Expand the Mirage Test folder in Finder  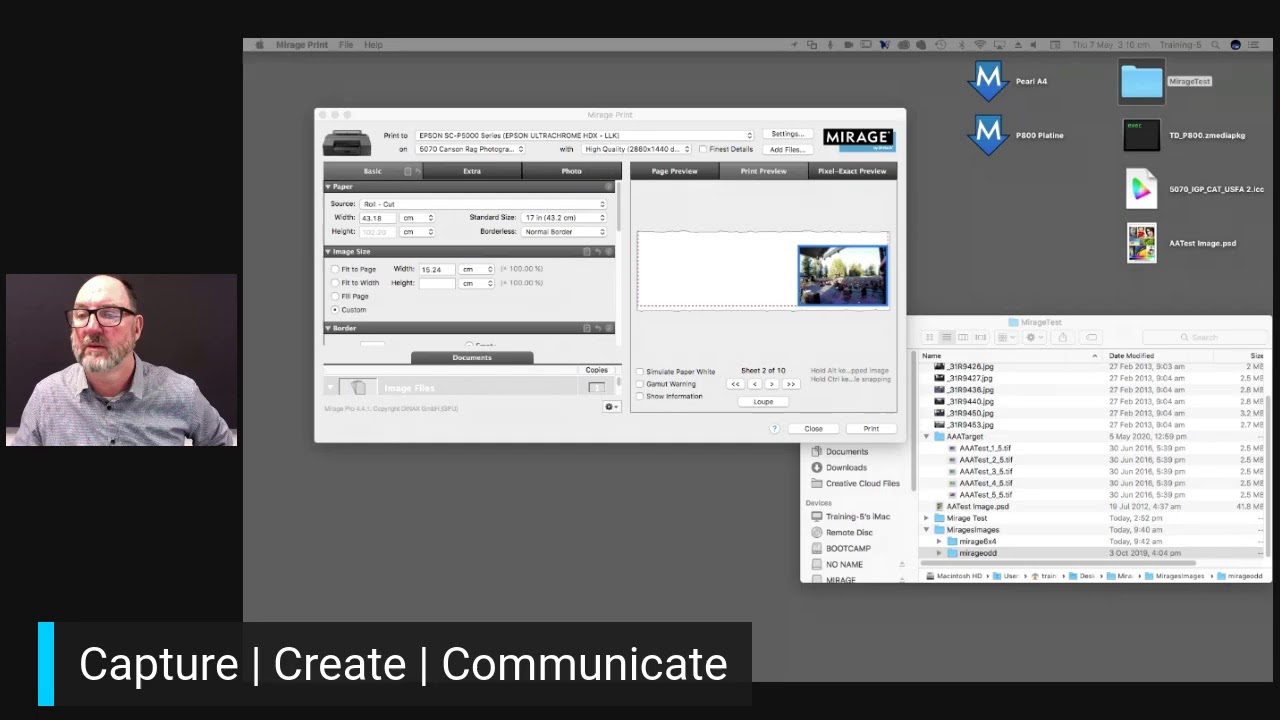pyautogui.click(x=927, y=518)
